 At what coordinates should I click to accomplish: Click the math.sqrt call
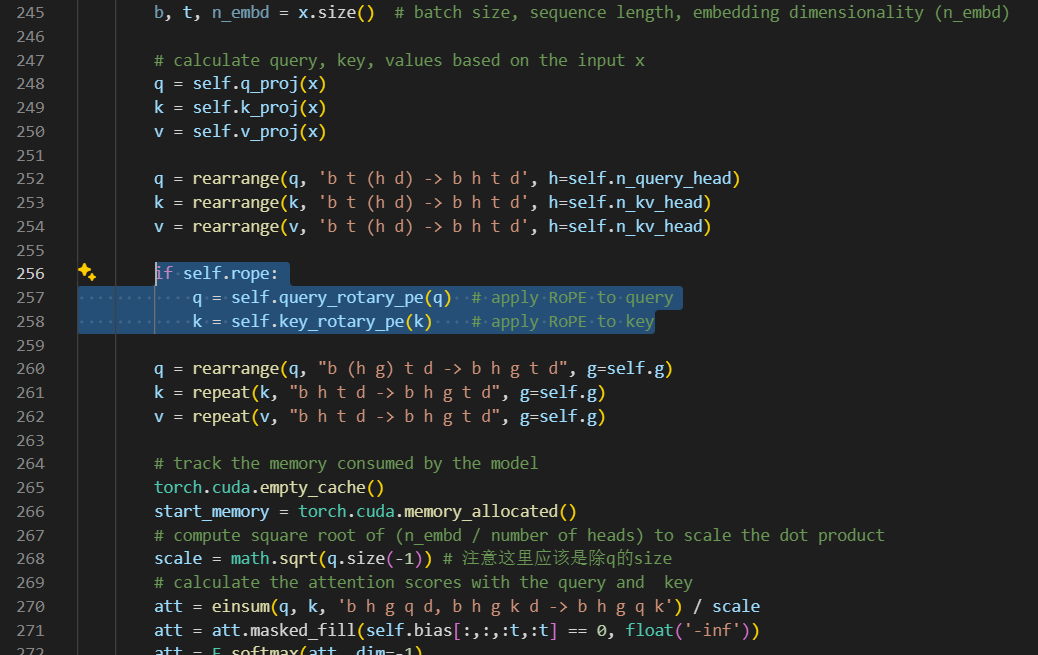point(264,559)
